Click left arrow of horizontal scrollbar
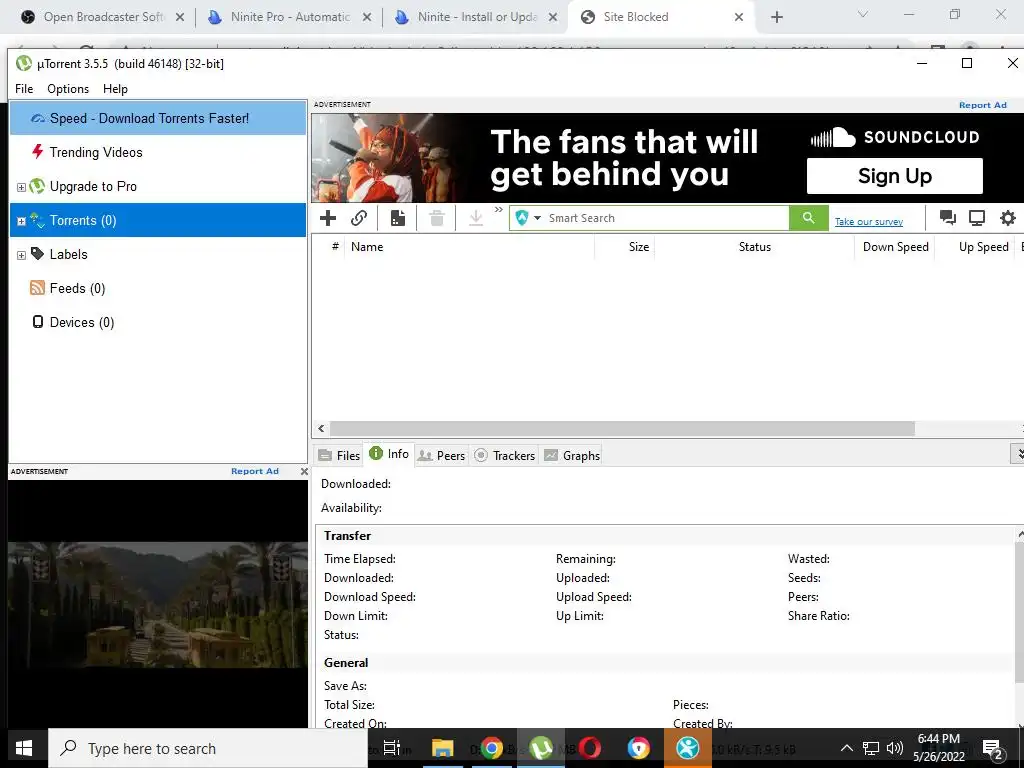The width and height of the screenshot is (1024, 768). point(321,428)
